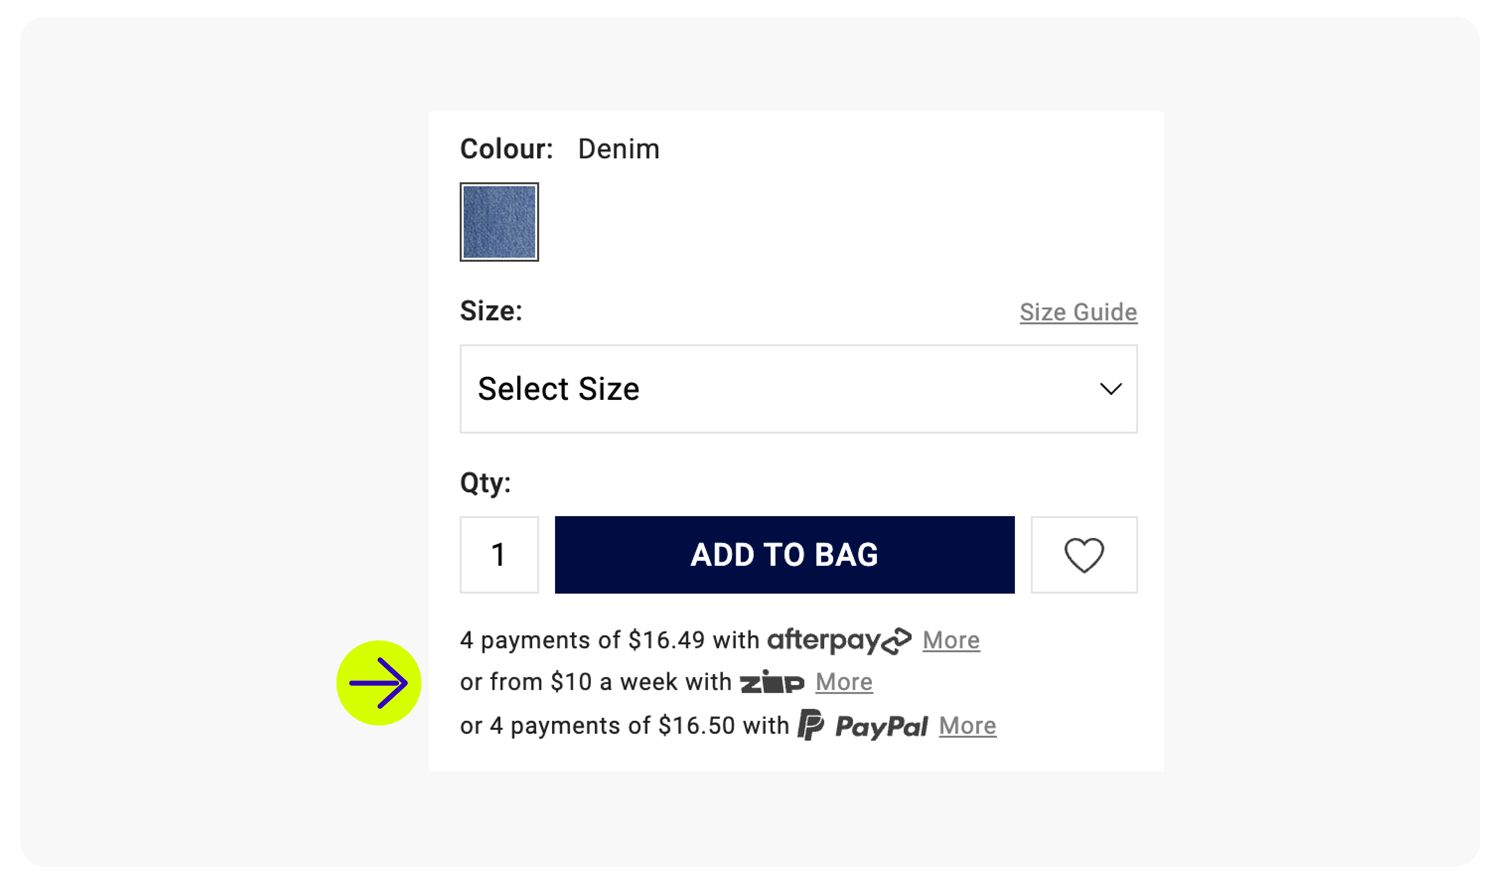Click the Afterpay logo

[x=839, y=640]
